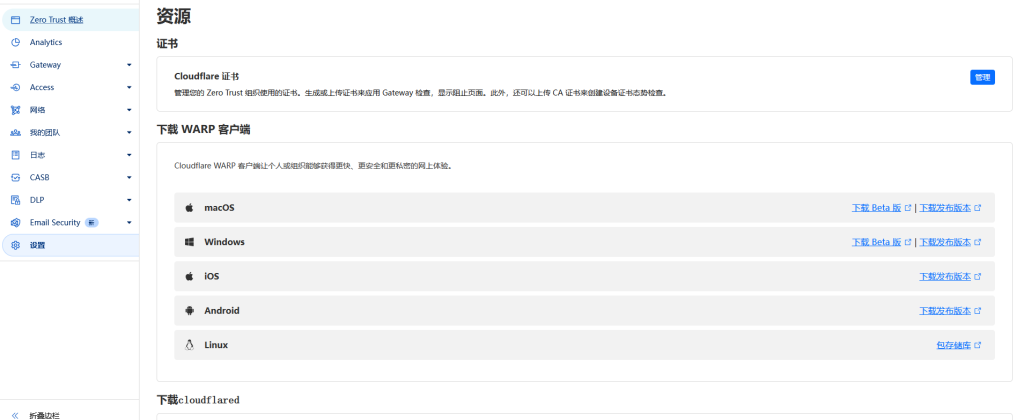Image resolution: width=1024 pixels, height=420 pixels.
Task: Open Access section label
Action: 42,88
